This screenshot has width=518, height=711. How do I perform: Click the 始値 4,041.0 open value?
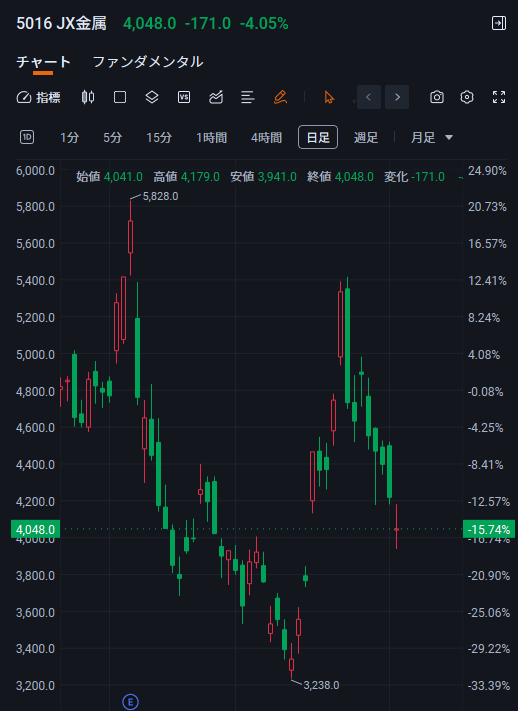pyautogui.click(x=109, y=177)
